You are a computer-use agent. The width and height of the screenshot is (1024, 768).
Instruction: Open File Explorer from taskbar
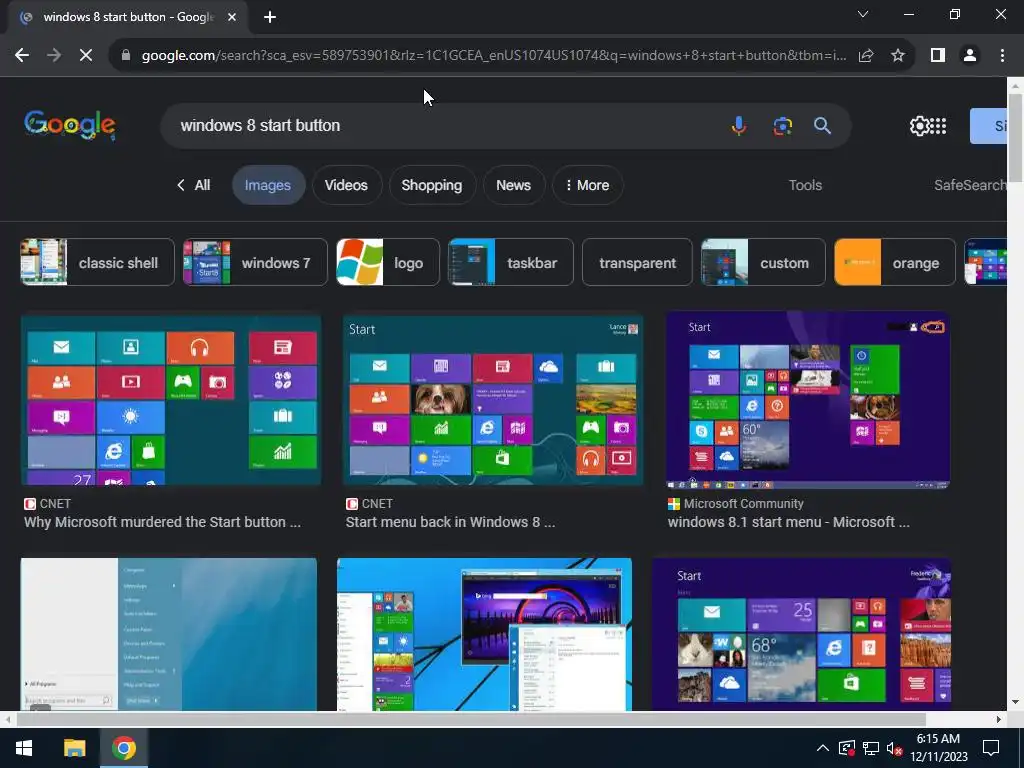click(x=74, y=748)
